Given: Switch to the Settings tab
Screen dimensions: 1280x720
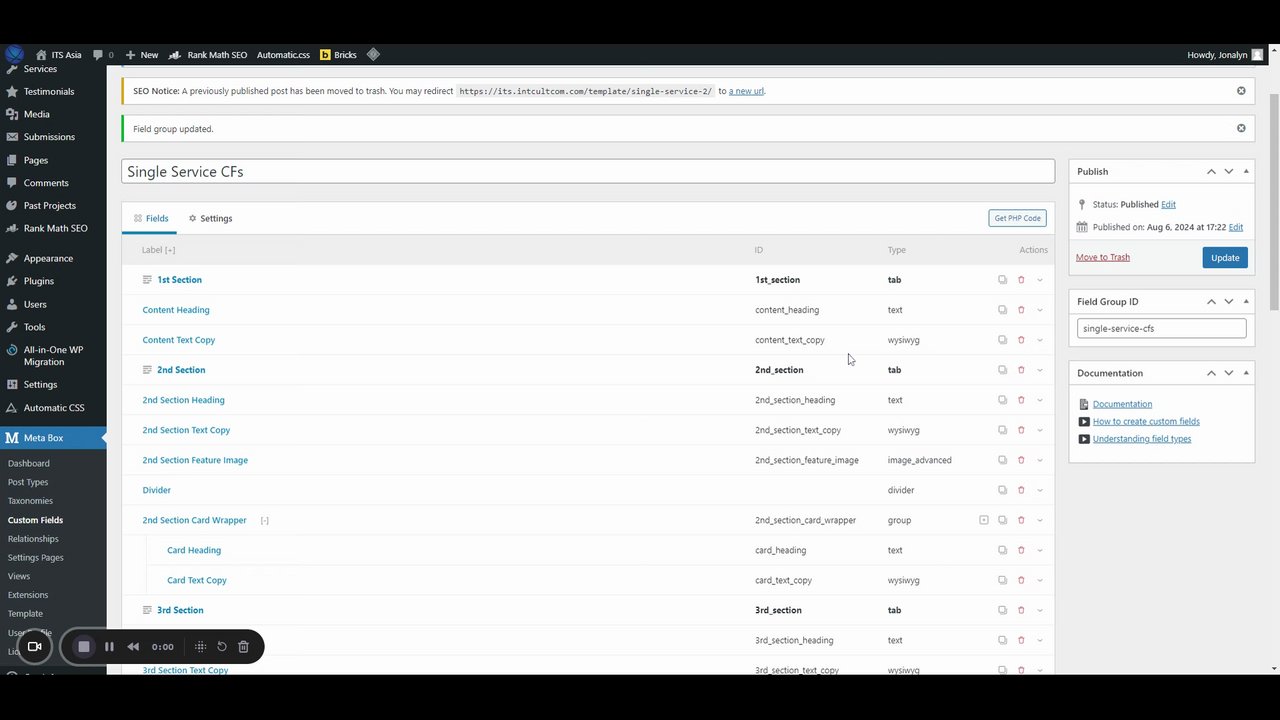Looking at the screenshot, I should click(x=210, y=218).
